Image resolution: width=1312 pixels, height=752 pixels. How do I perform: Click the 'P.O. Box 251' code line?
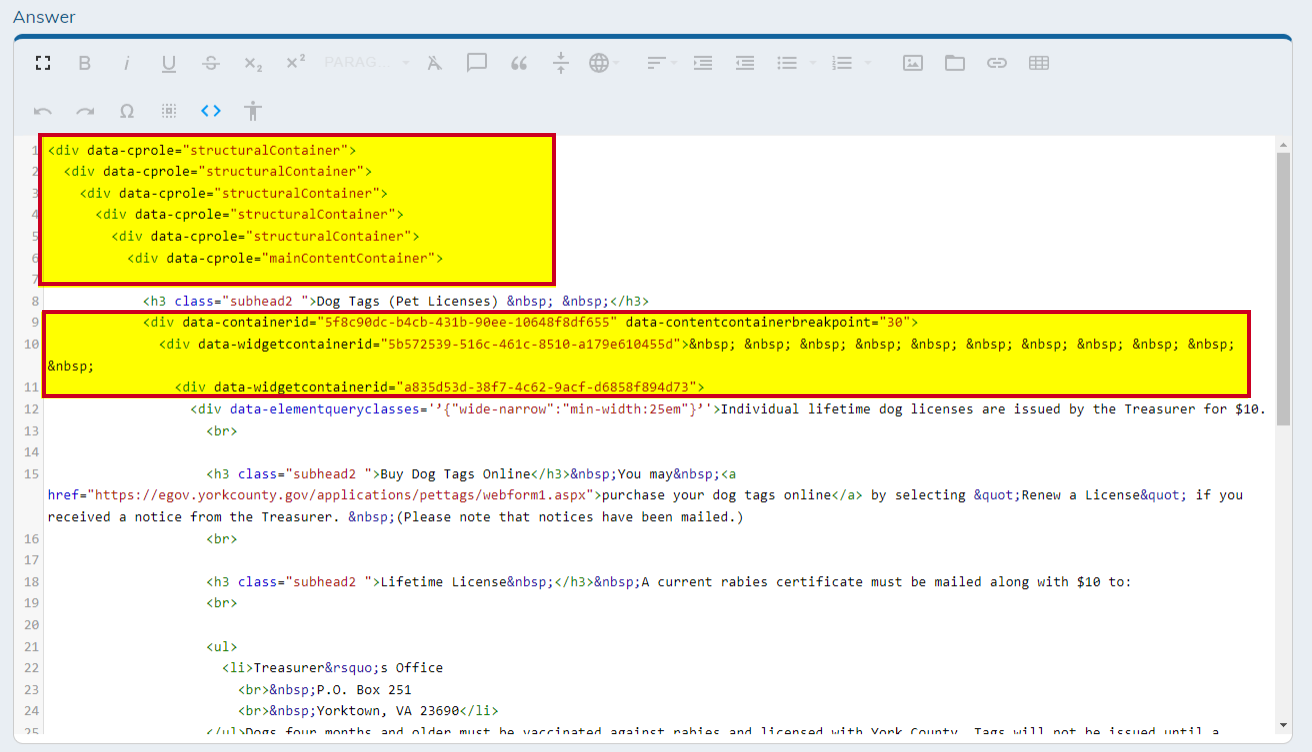coord(325,690)
